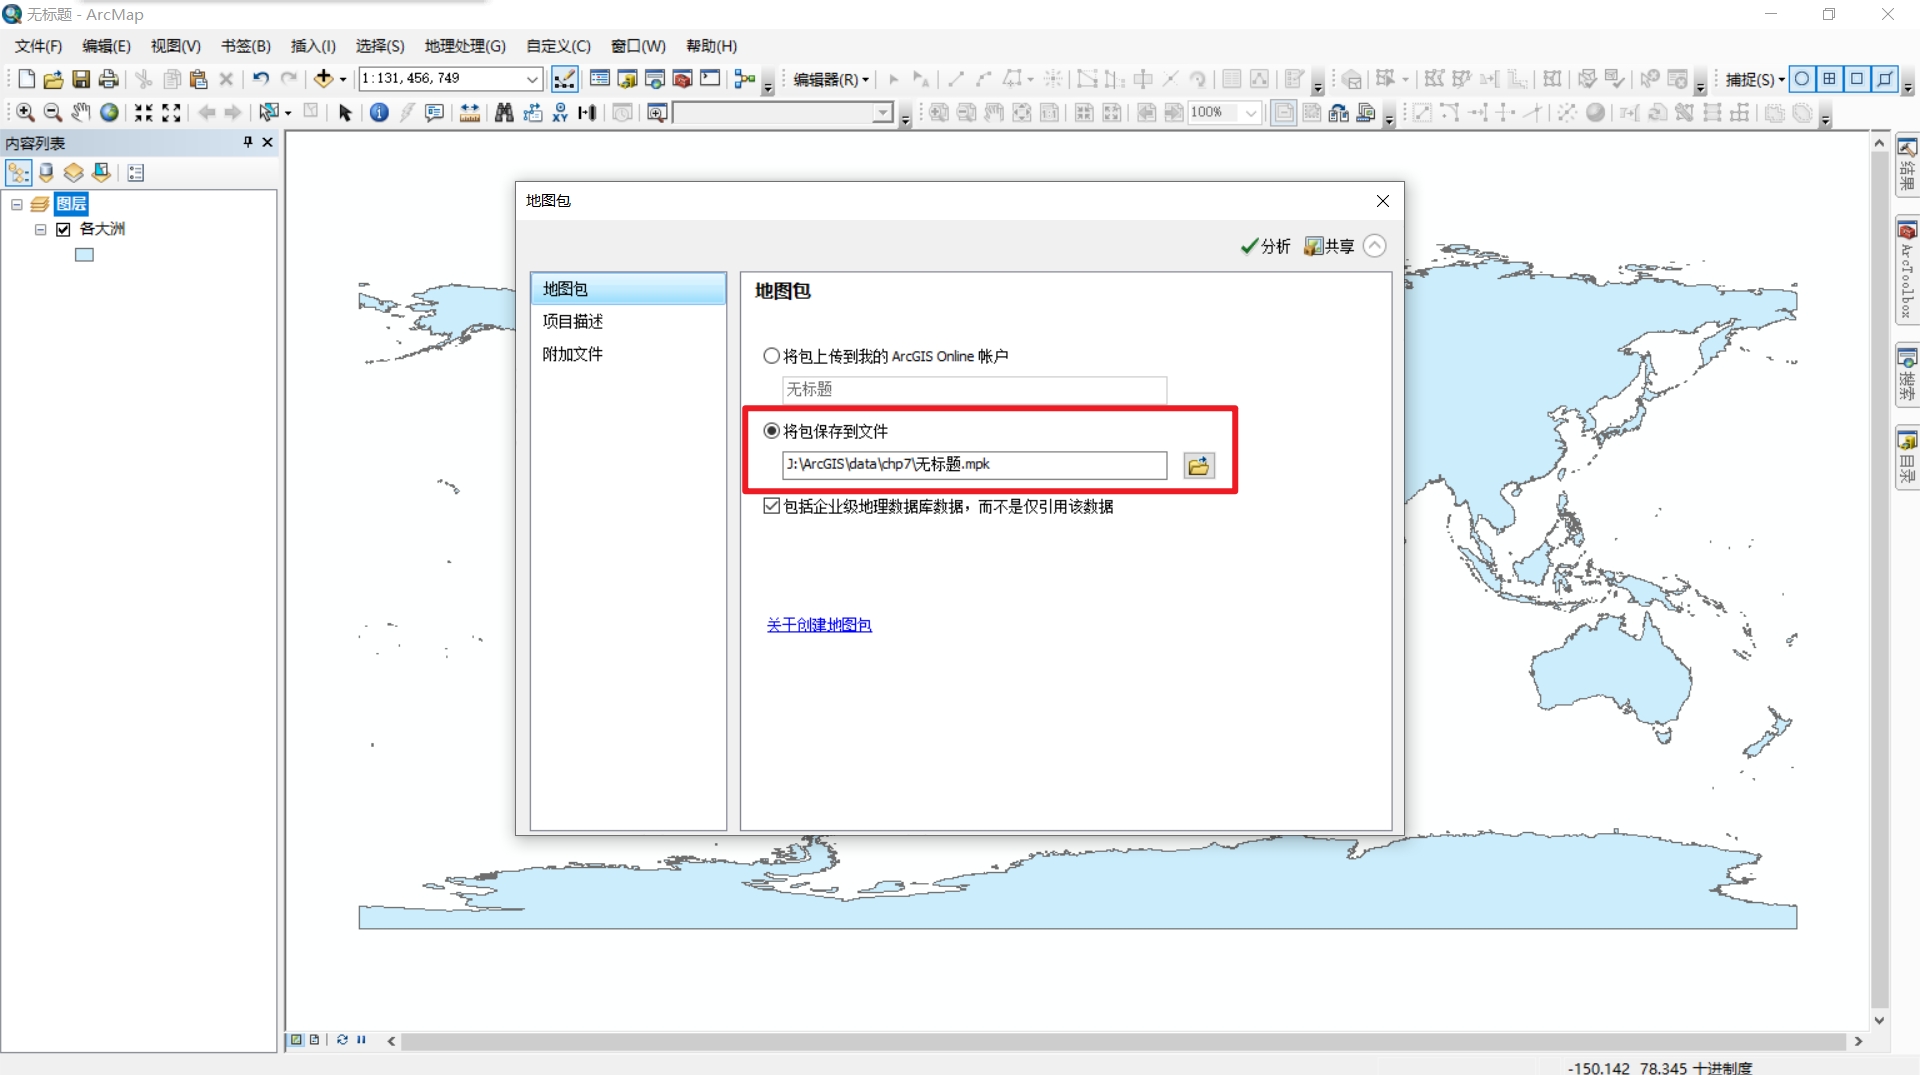
Task: Select save package to file option
Action: click(771, 431)
